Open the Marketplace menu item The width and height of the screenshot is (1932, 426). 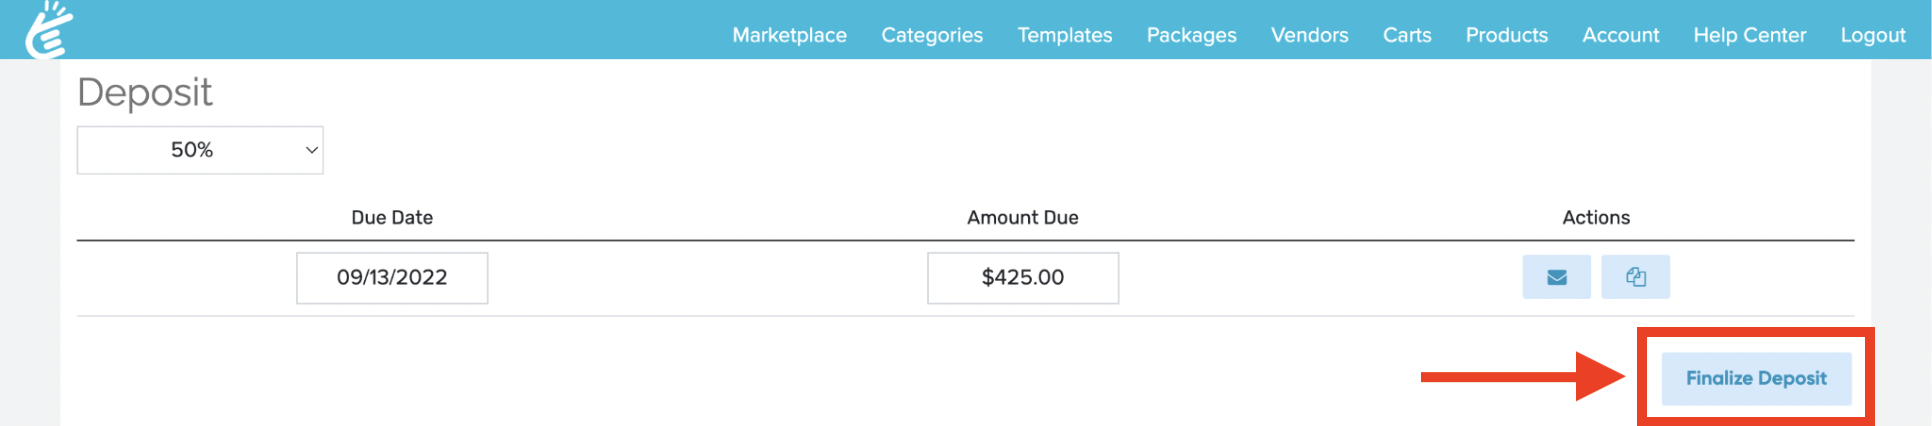[x=789, y=35]
